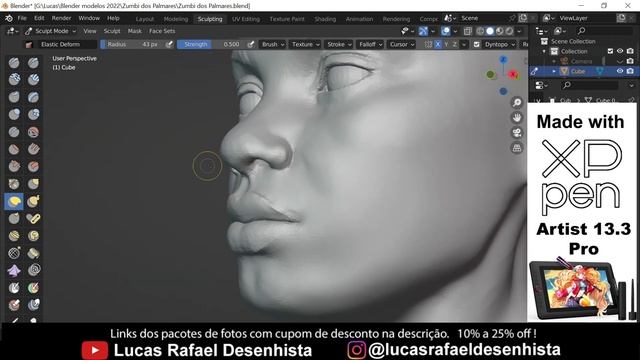Select the Draw sculpt brush
Viewport: 640px width, 360px height.
tap(14, 62)
